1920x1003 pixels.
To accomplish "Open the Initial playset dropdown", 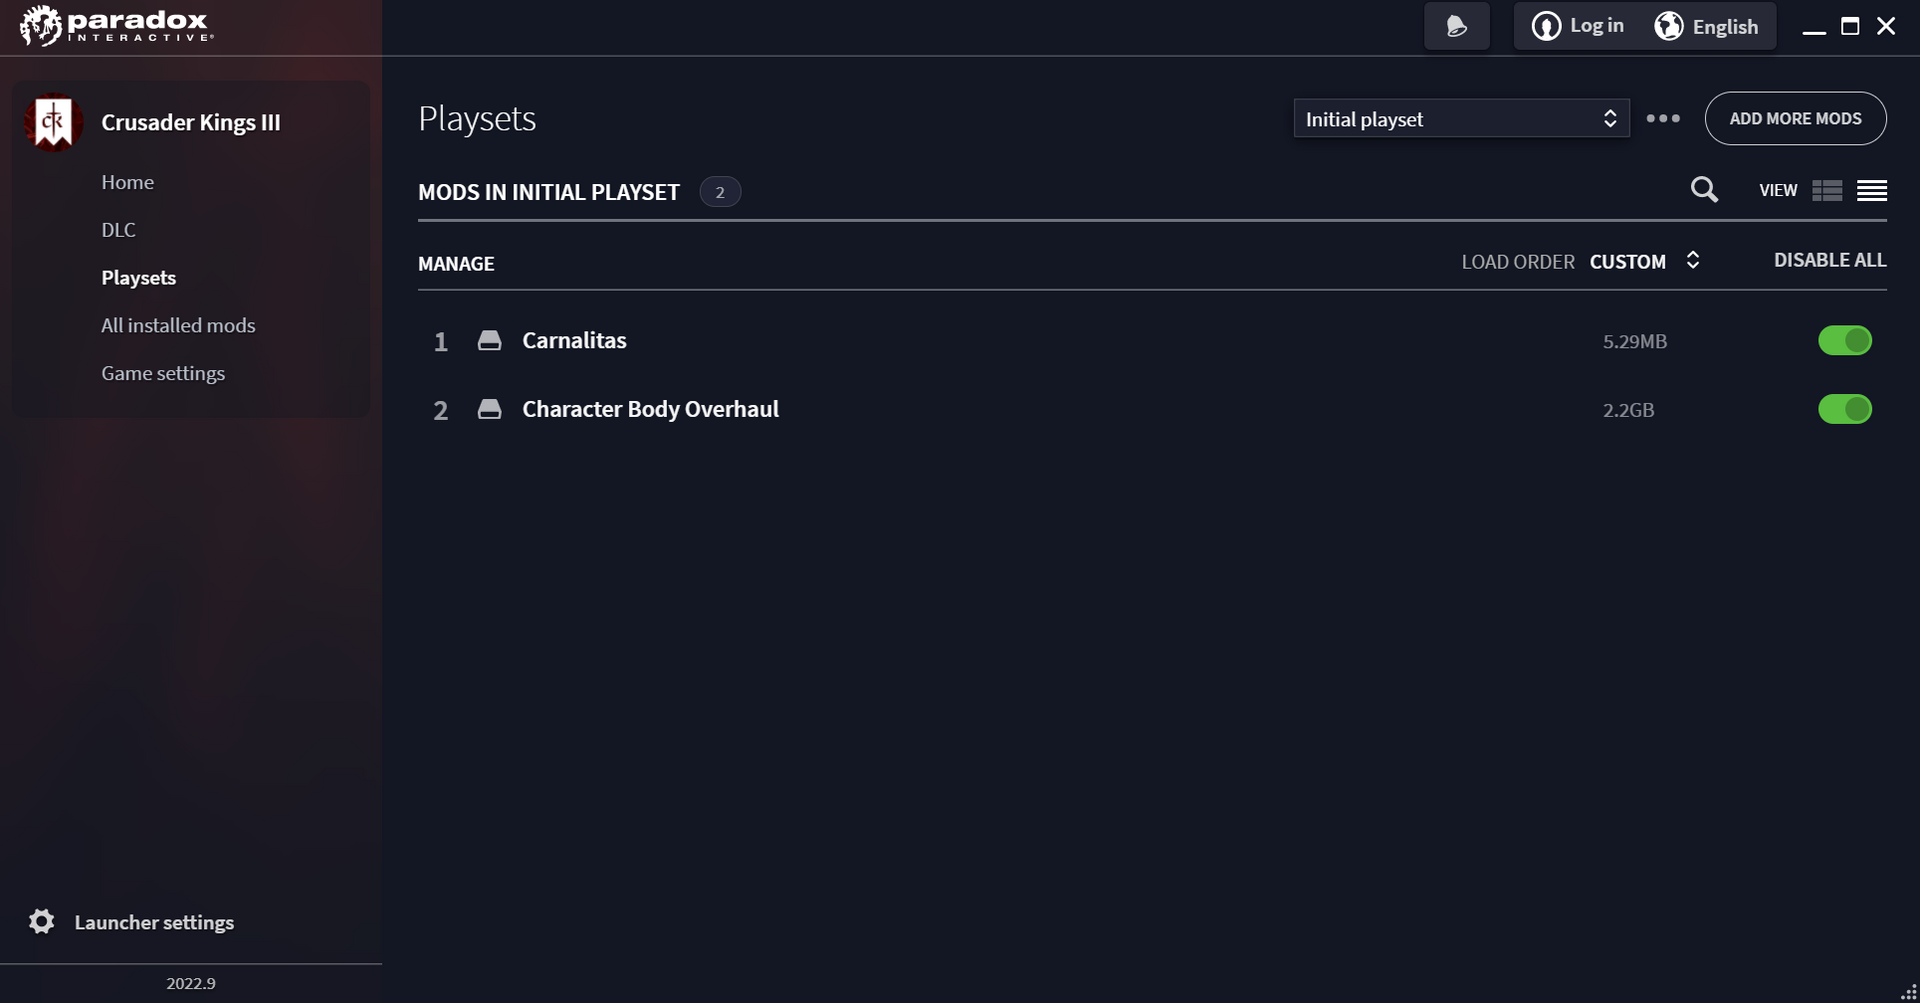I will point(1461,118).
